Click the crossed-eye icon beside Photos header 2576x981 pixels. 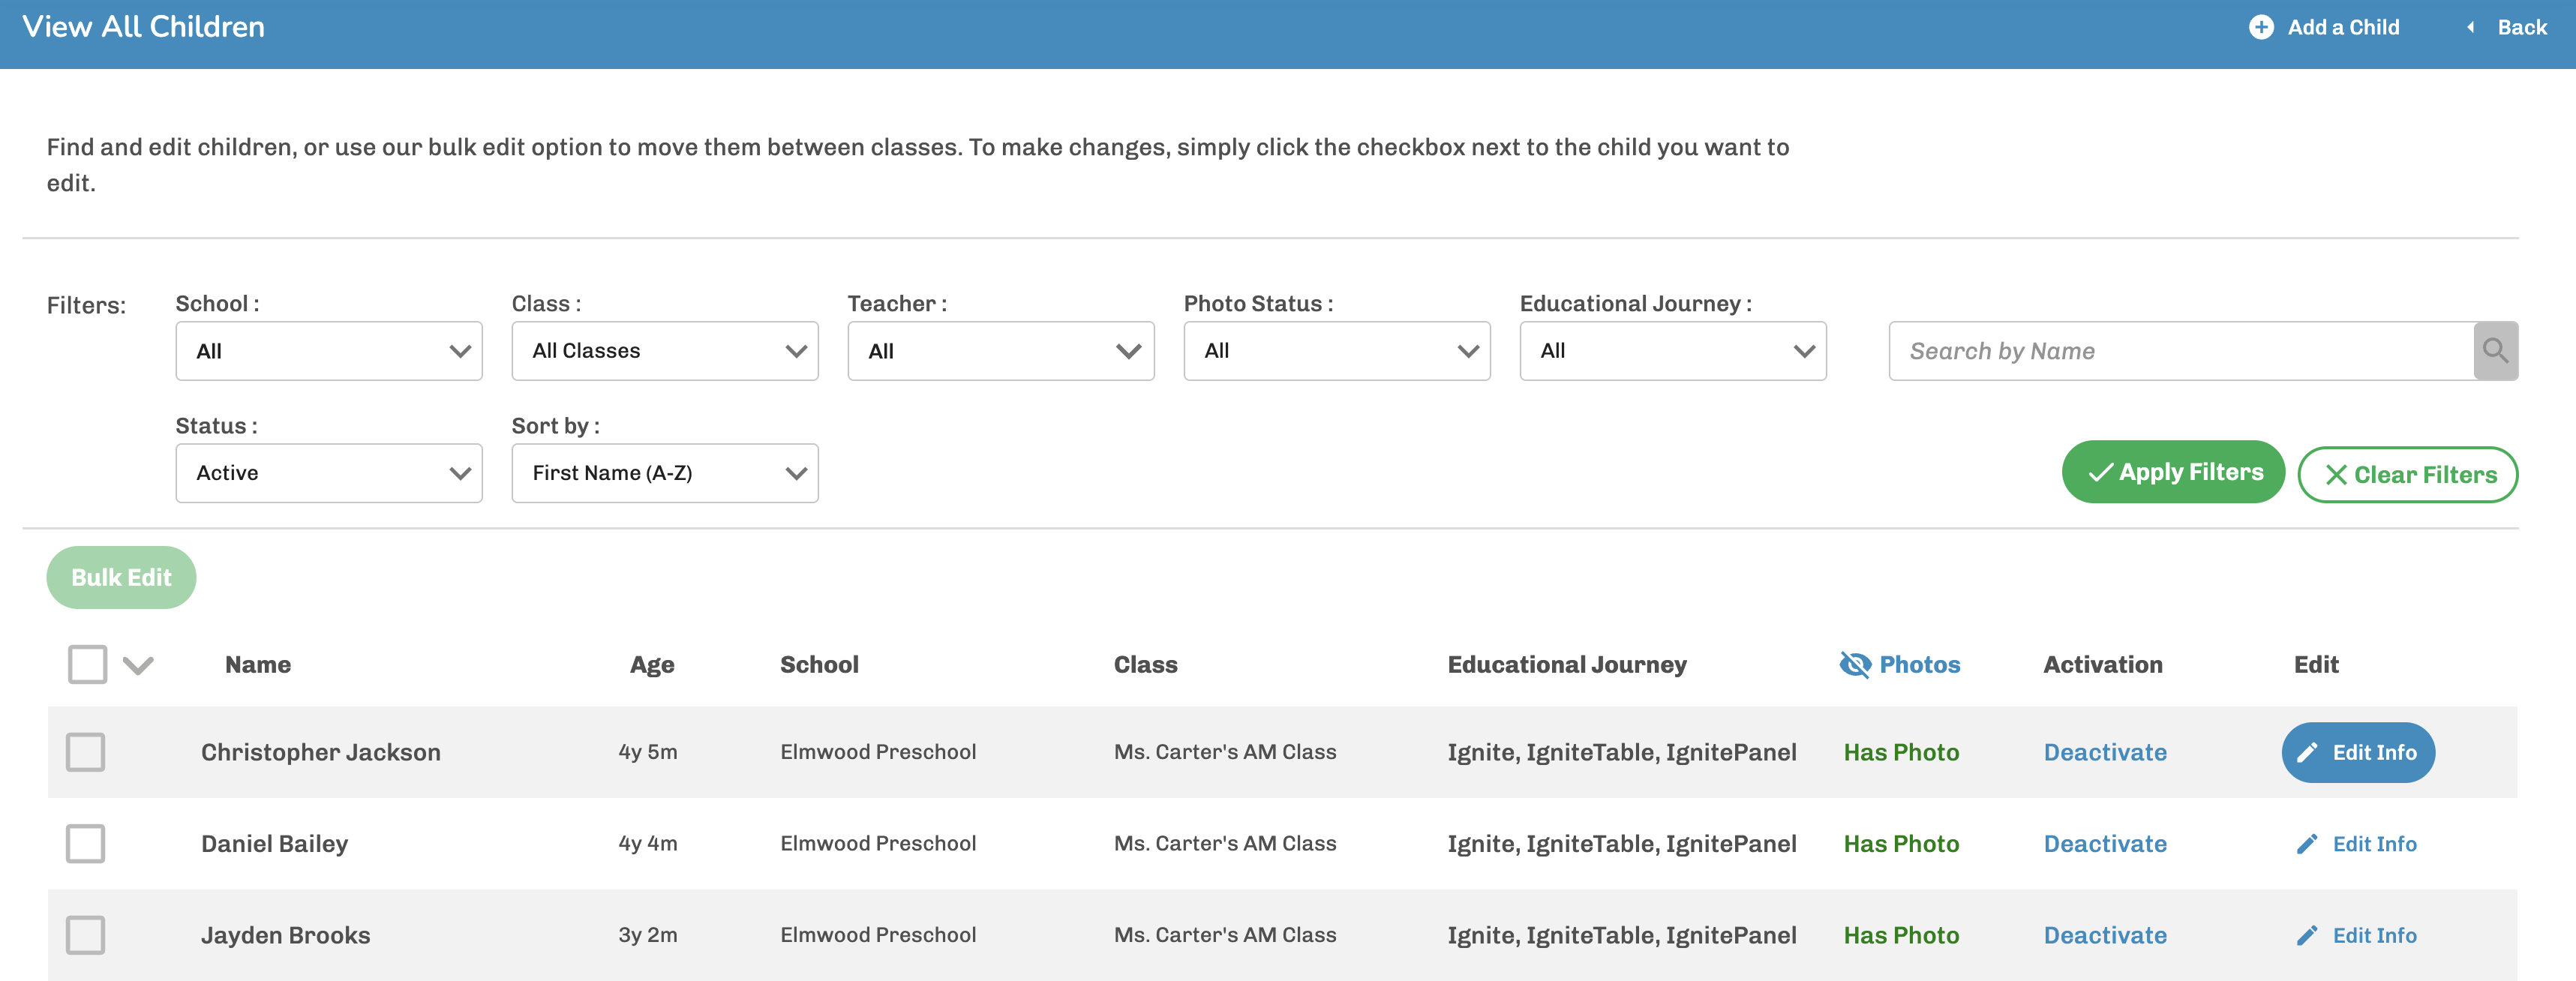coord(1855,664)
